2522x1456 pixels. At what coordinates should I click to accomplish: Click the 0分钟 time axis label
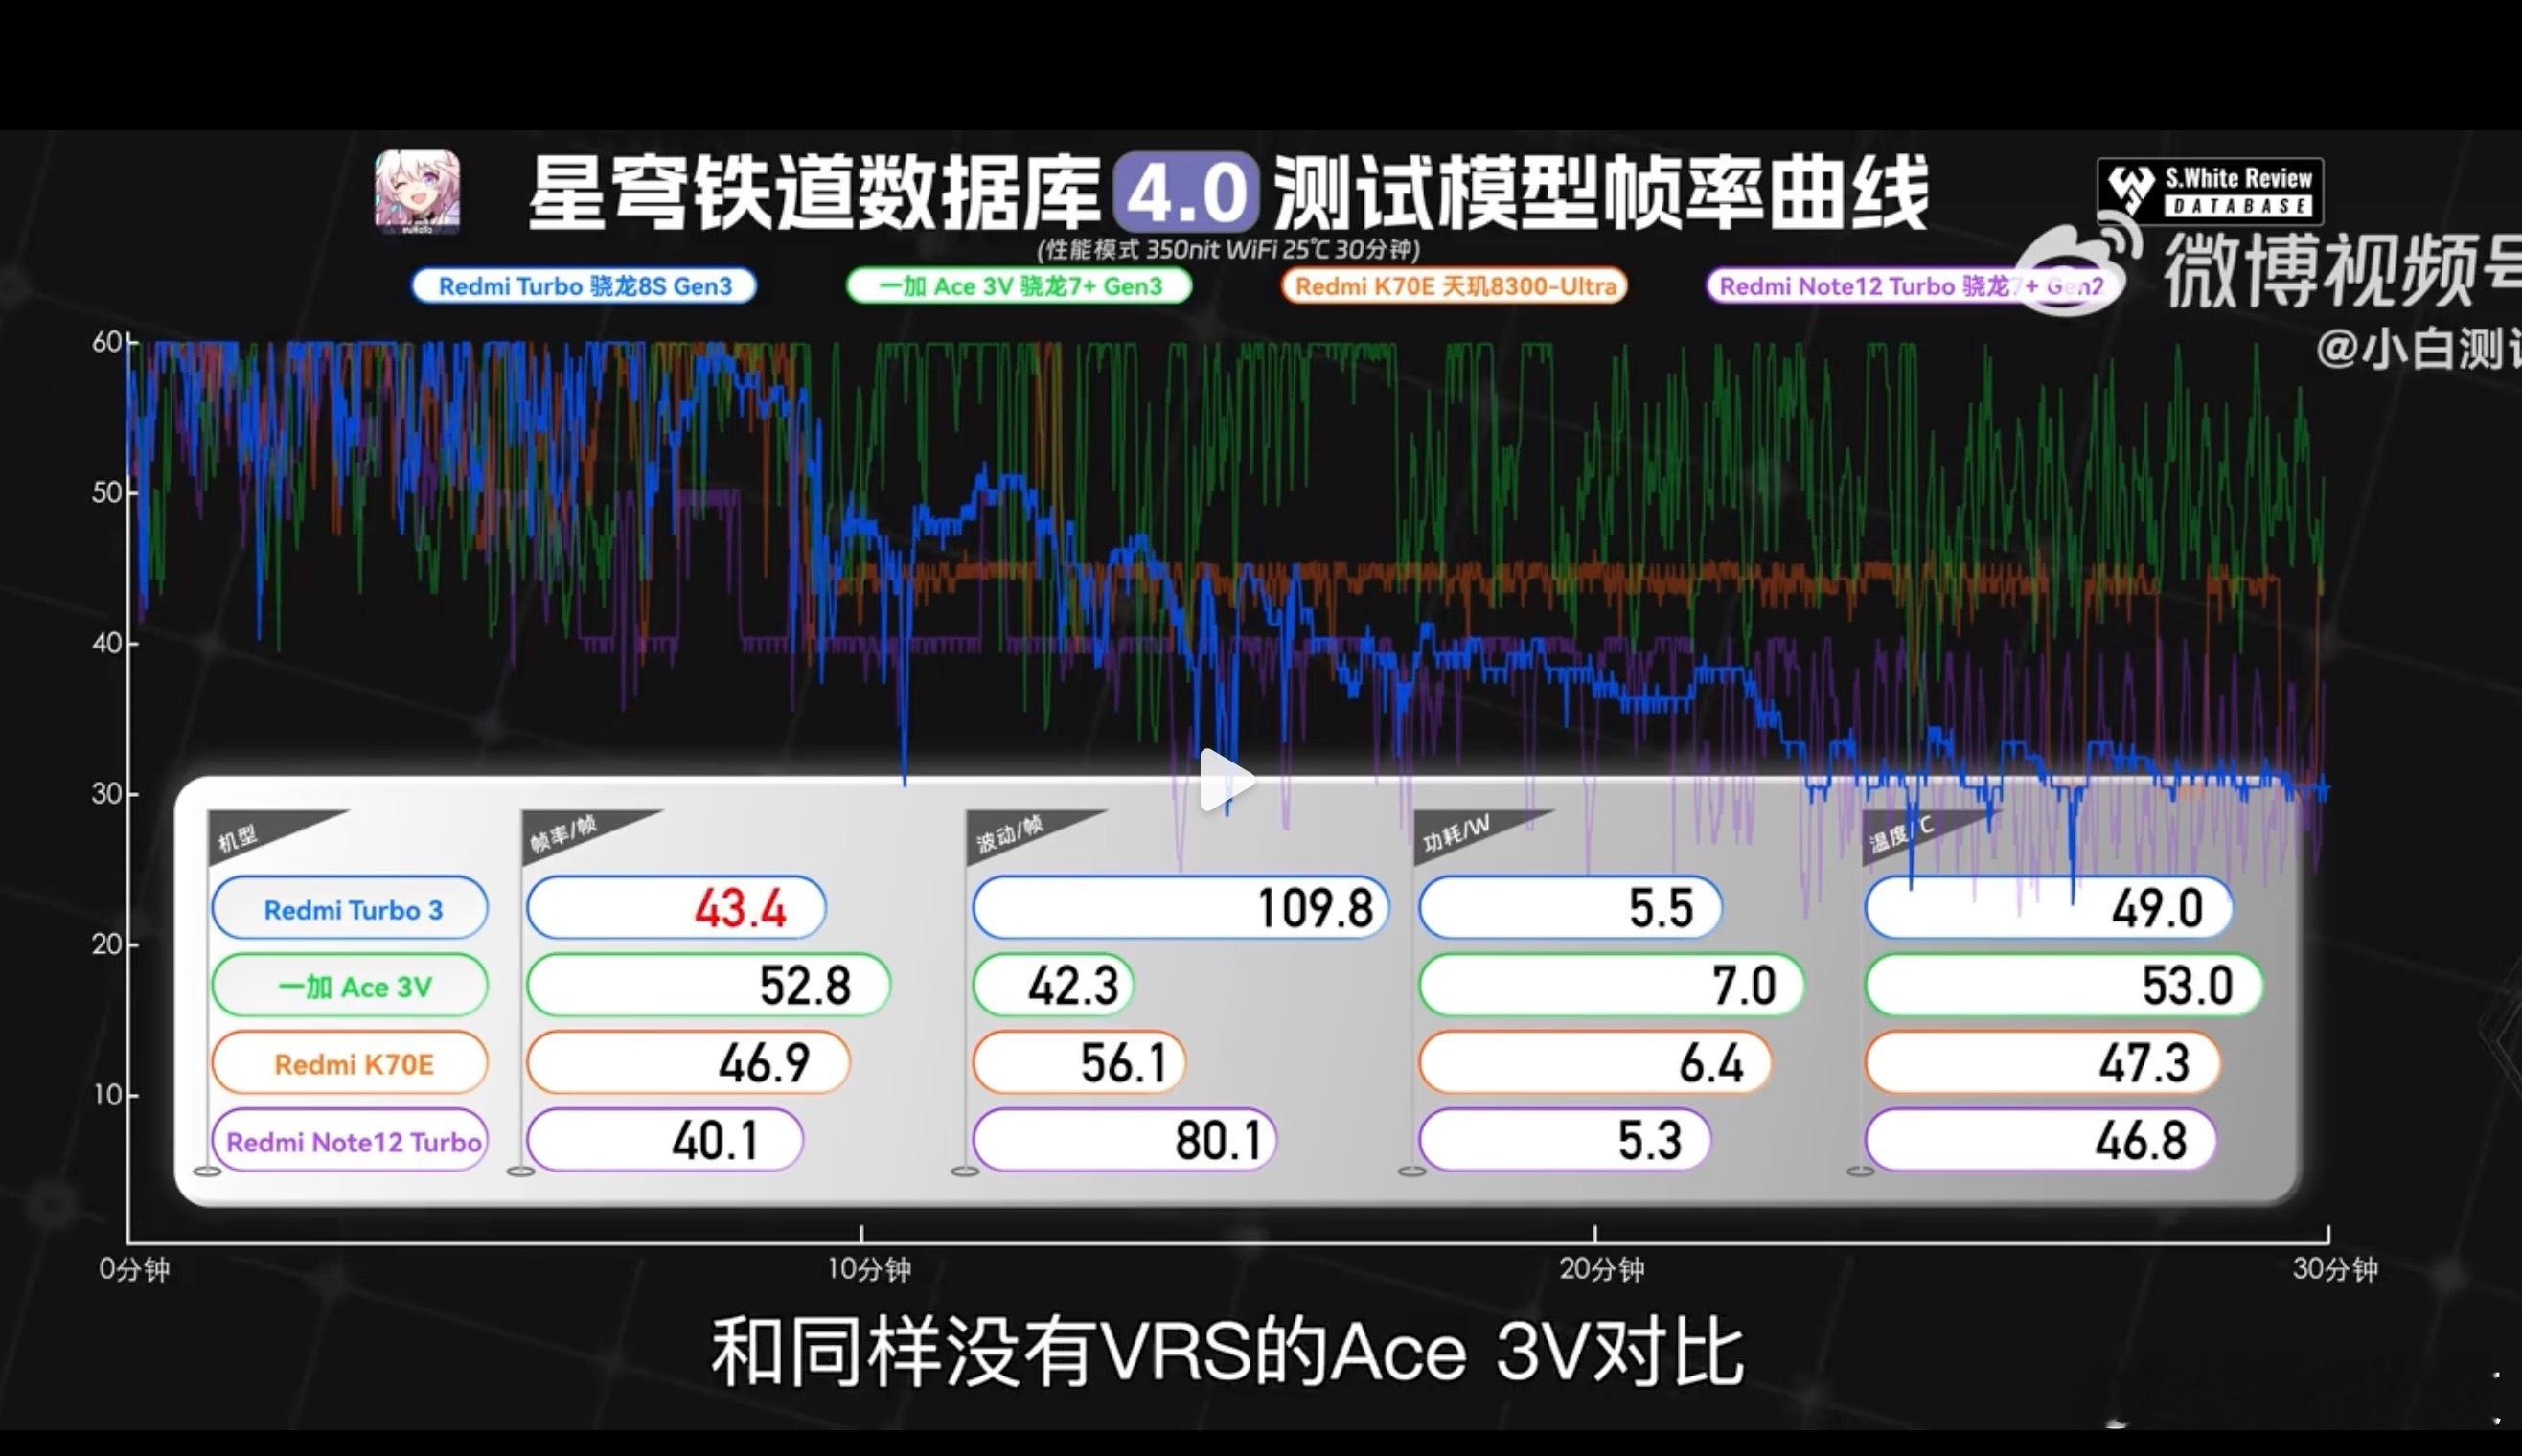(134, 1270)
